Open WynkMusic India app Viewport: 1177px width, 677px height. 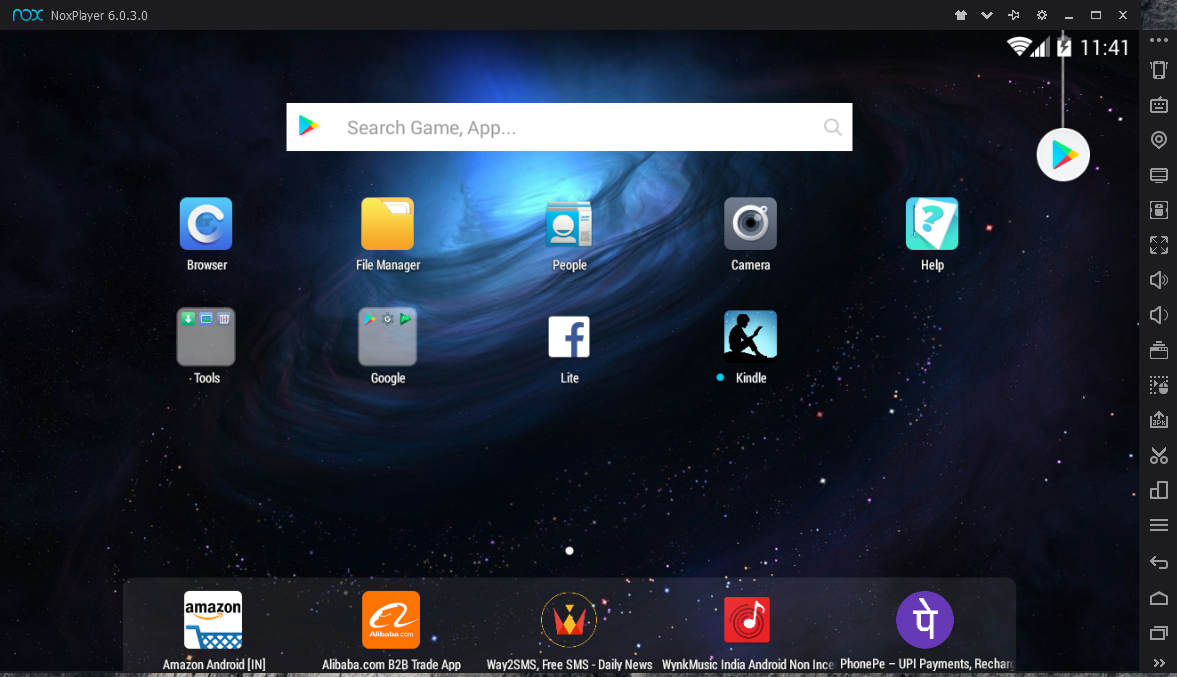(x=747, y=620)
